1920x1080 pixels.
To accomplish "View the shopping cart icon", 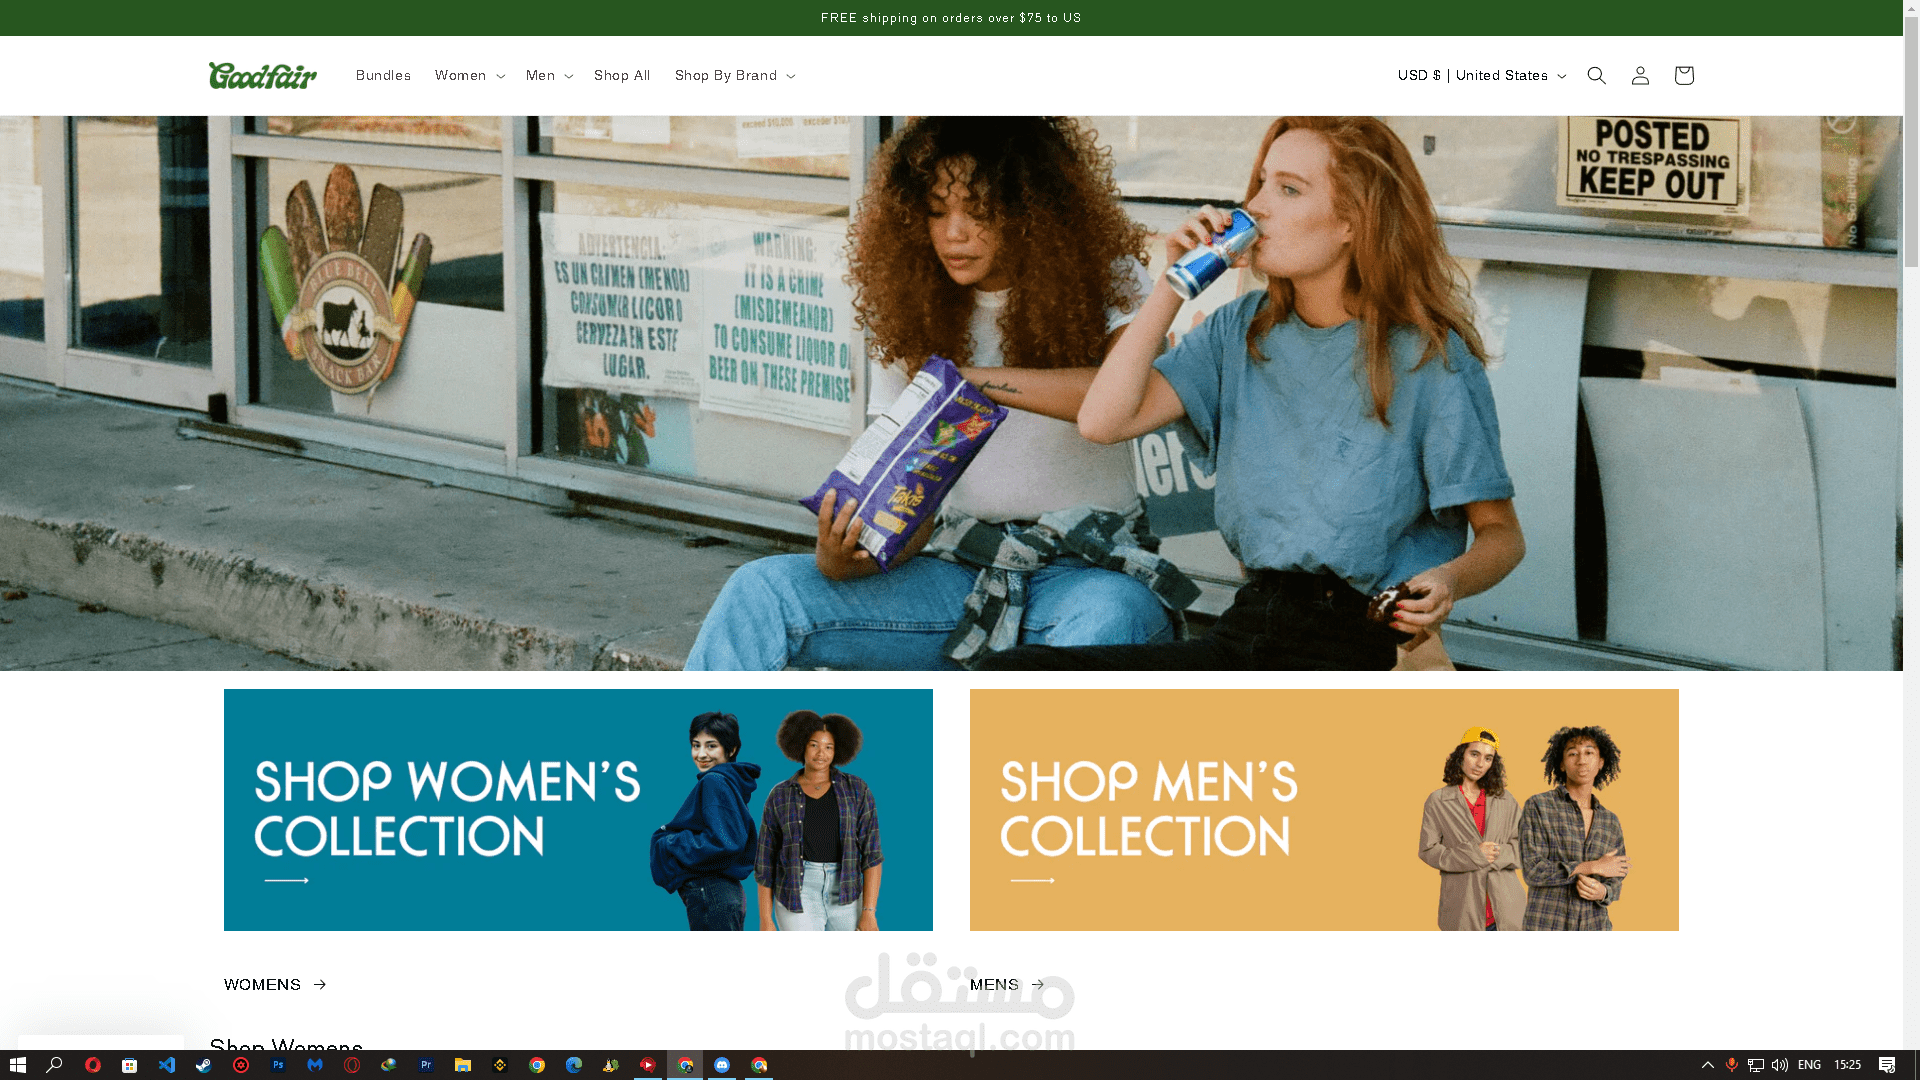I will tap(1684, 75).
